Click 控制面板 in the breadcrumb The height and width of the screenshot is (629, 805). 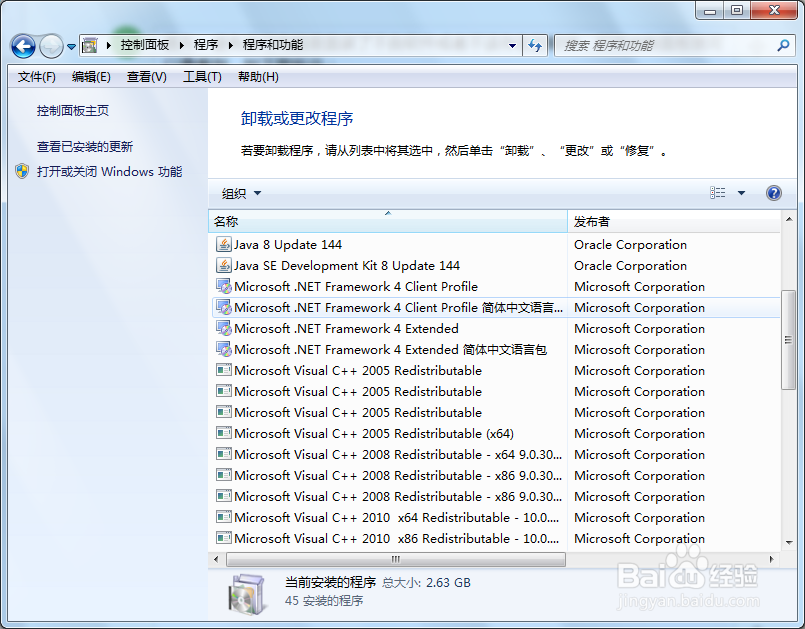(145, 45)
